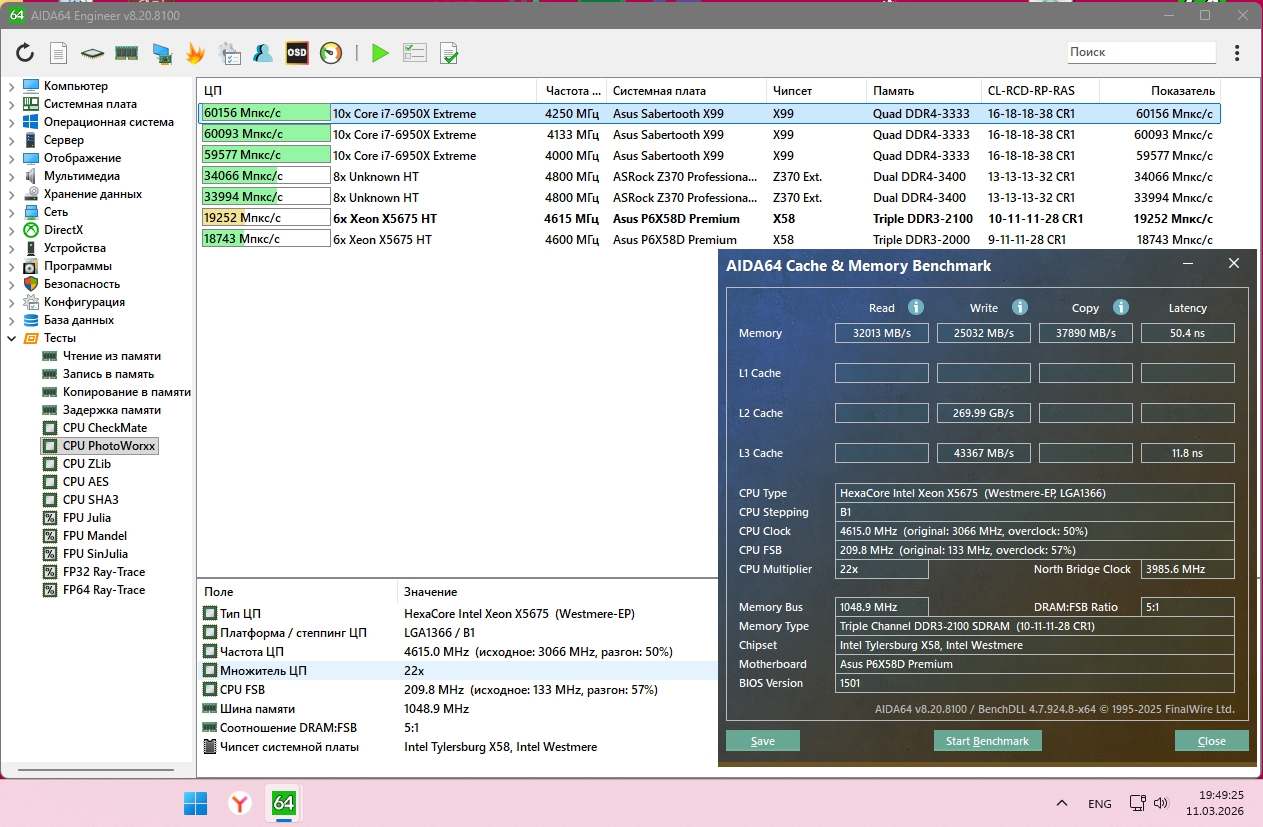Expand the Сервер tree node
Screen dimensions: 1263x827
point(12,140)
